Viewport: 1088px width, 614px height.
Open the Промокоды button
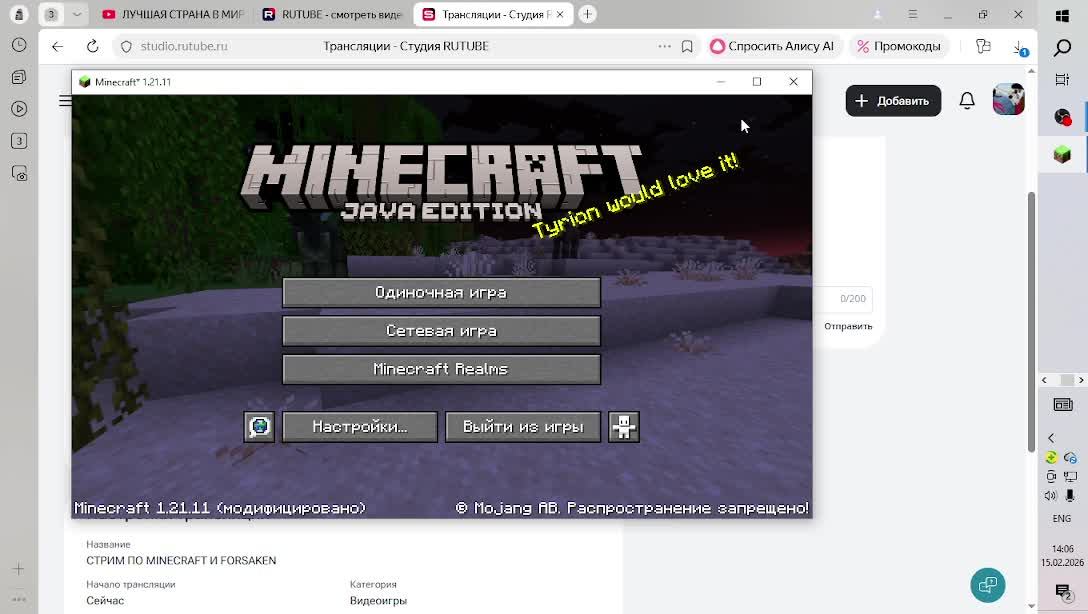point(899,46)
